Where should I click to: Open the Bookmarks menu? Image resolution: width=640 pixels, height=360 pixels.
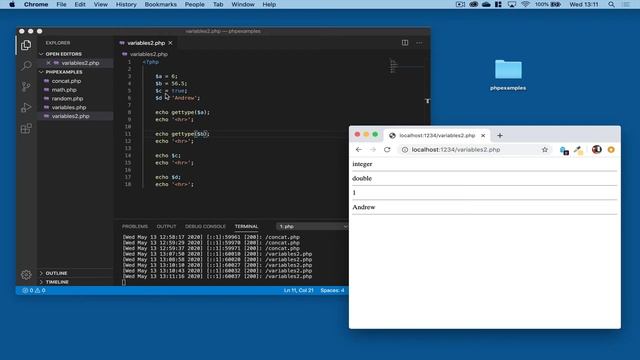[160, 4]
